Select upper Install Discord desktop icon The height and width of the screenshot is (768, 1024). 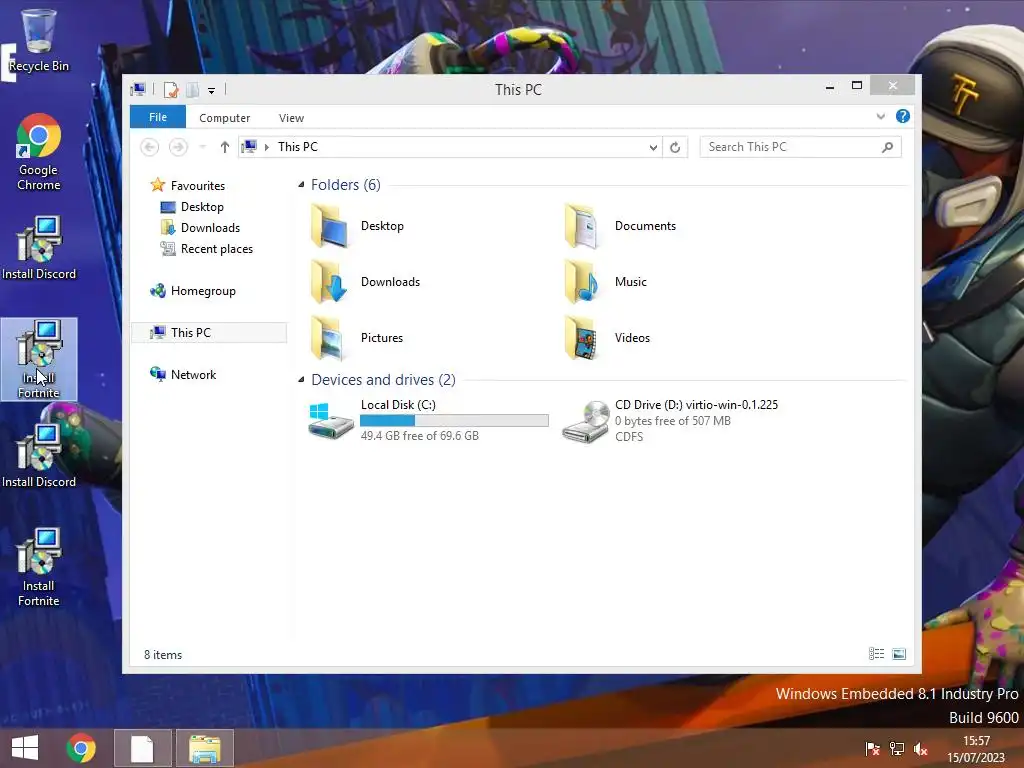pyautogui.click(x=39, y=248)
